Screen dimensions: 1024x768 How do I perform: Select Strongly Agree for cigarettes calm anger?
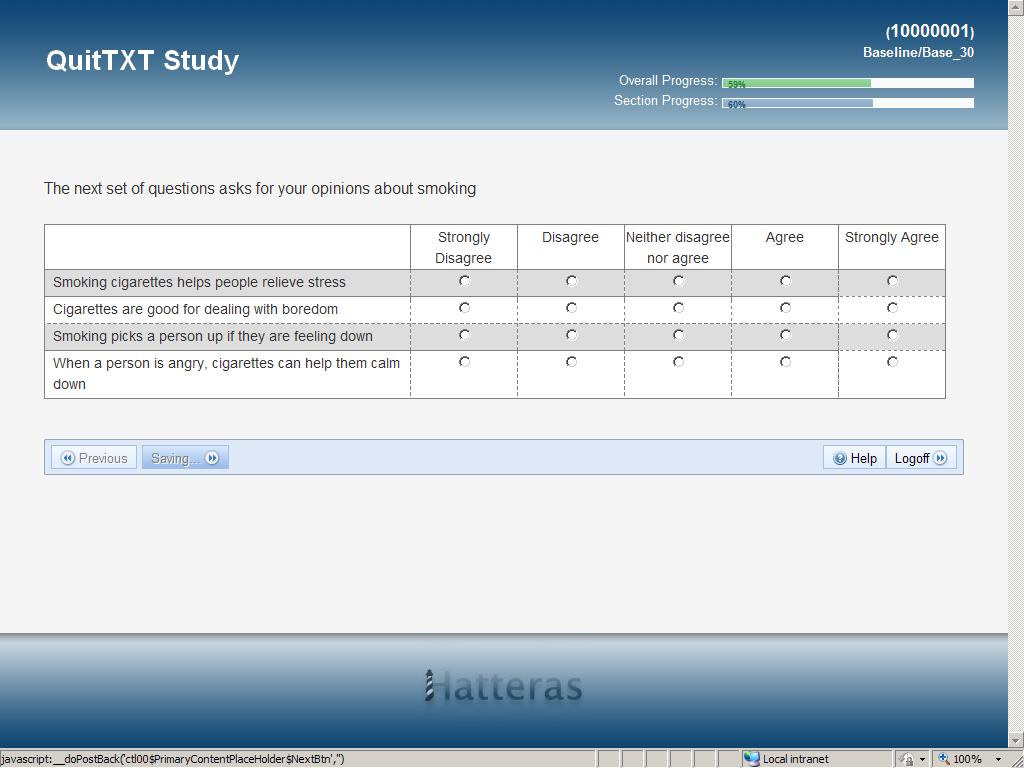(x=892, y=362)
